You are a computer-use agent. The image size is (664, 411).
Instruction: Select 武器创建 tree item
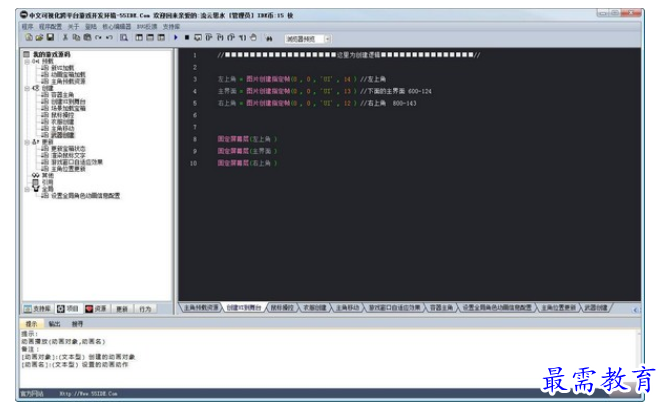pos(62,135)
